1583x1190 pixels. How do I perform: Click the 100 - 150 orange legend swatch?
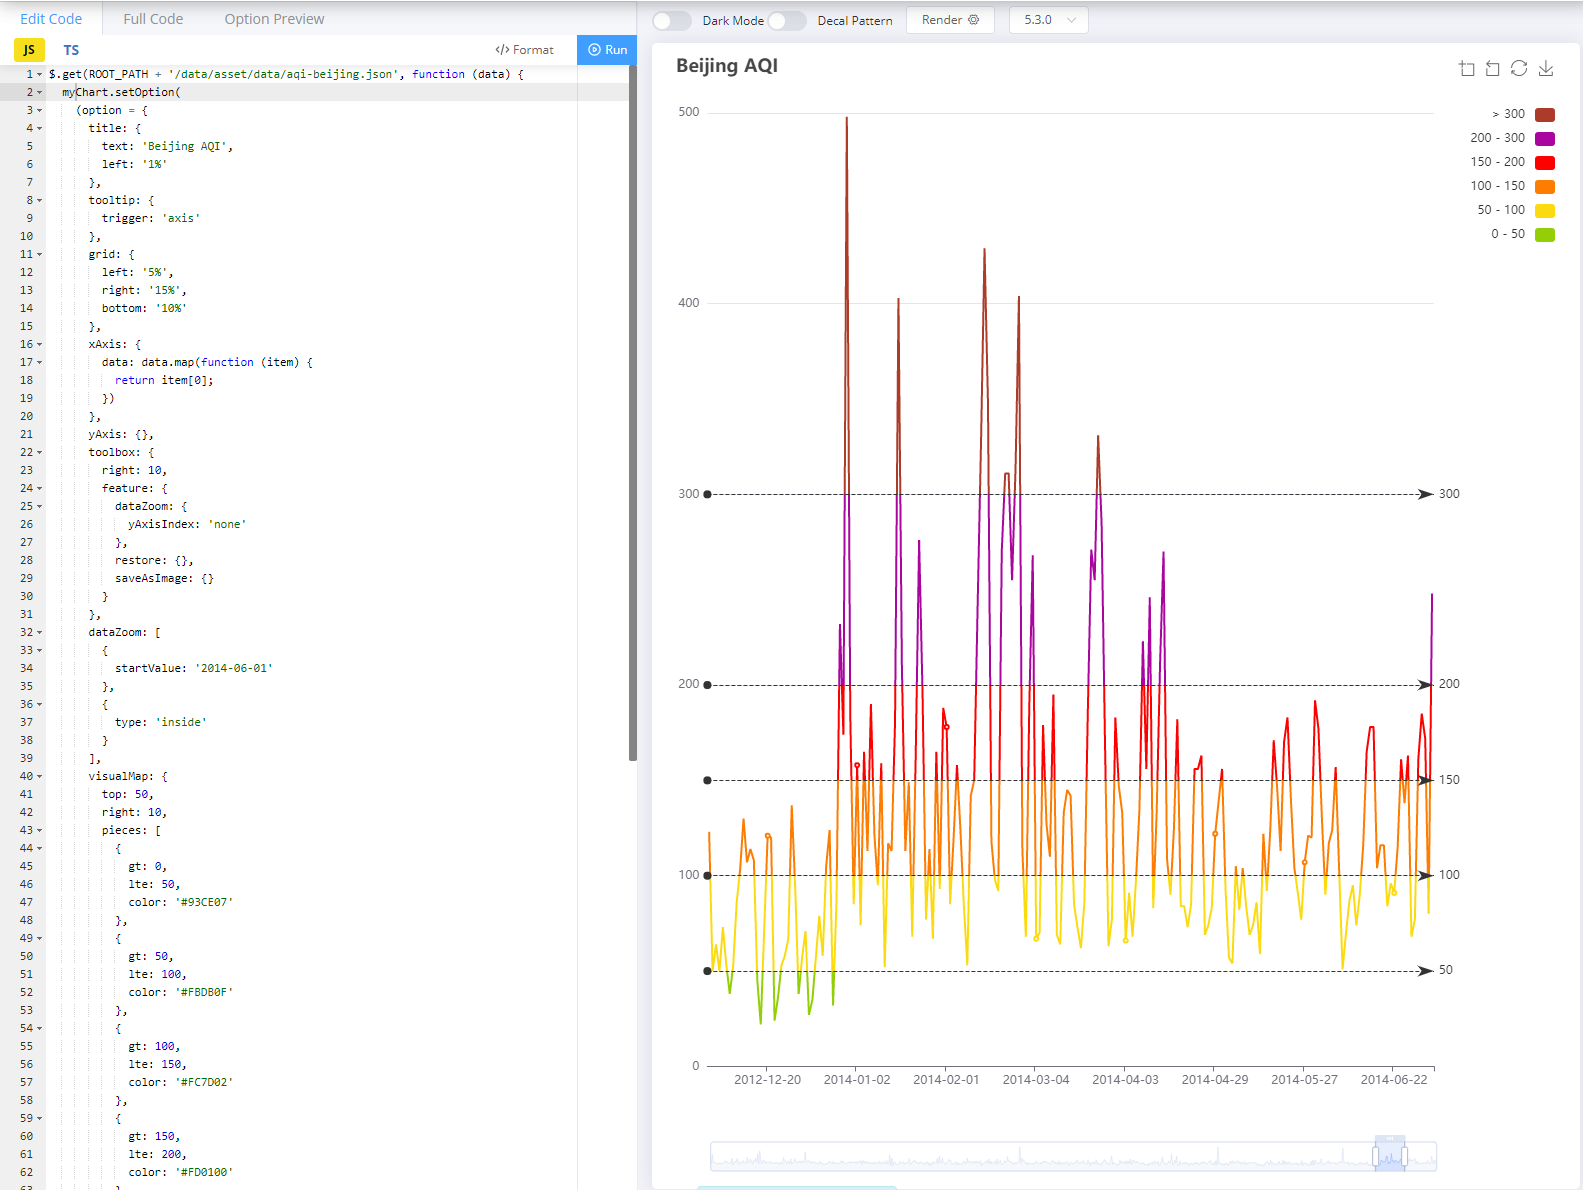tap(1545, 186)
